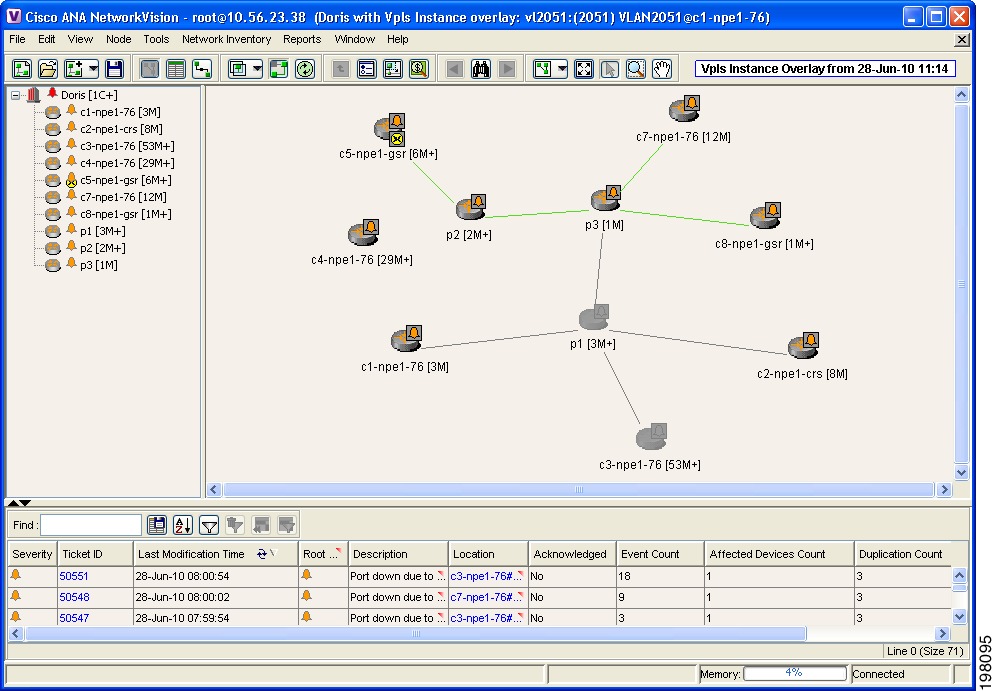Open the Help menu
Screen dimensions: 996x691
point(398,39)
